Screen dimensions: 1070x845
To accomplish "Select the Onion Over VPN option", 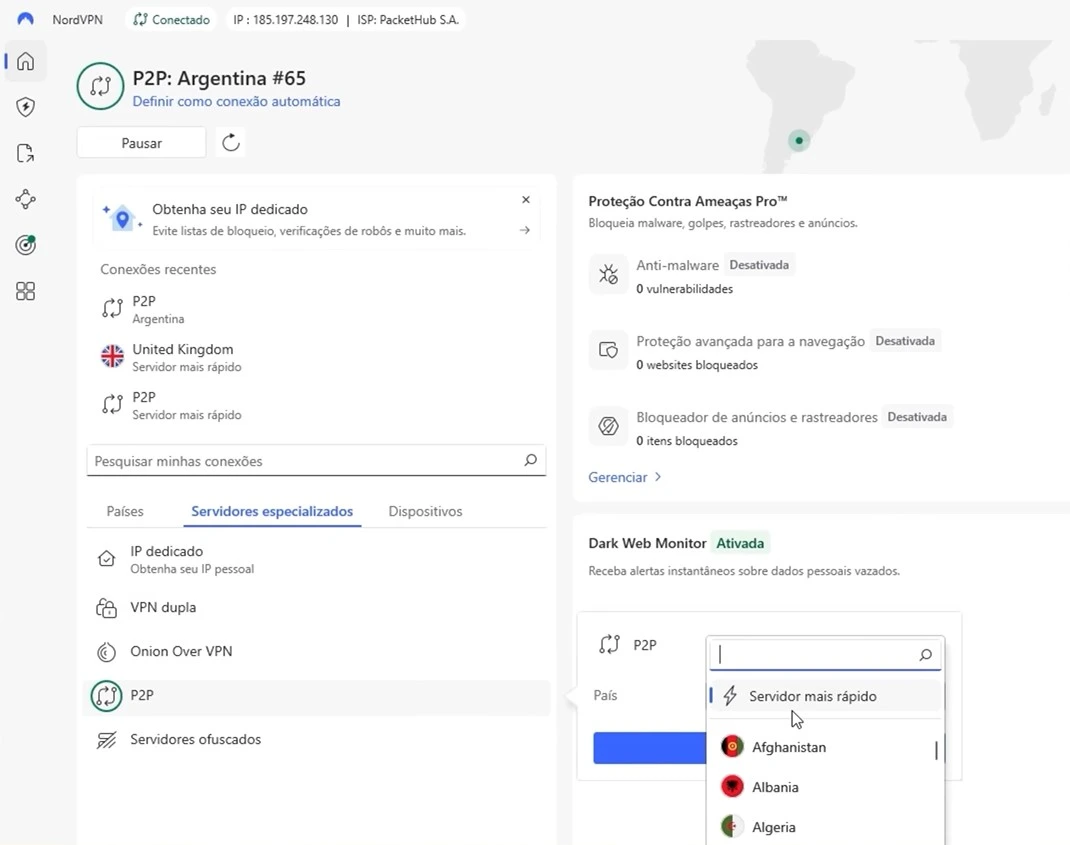I will coord(316,652).
